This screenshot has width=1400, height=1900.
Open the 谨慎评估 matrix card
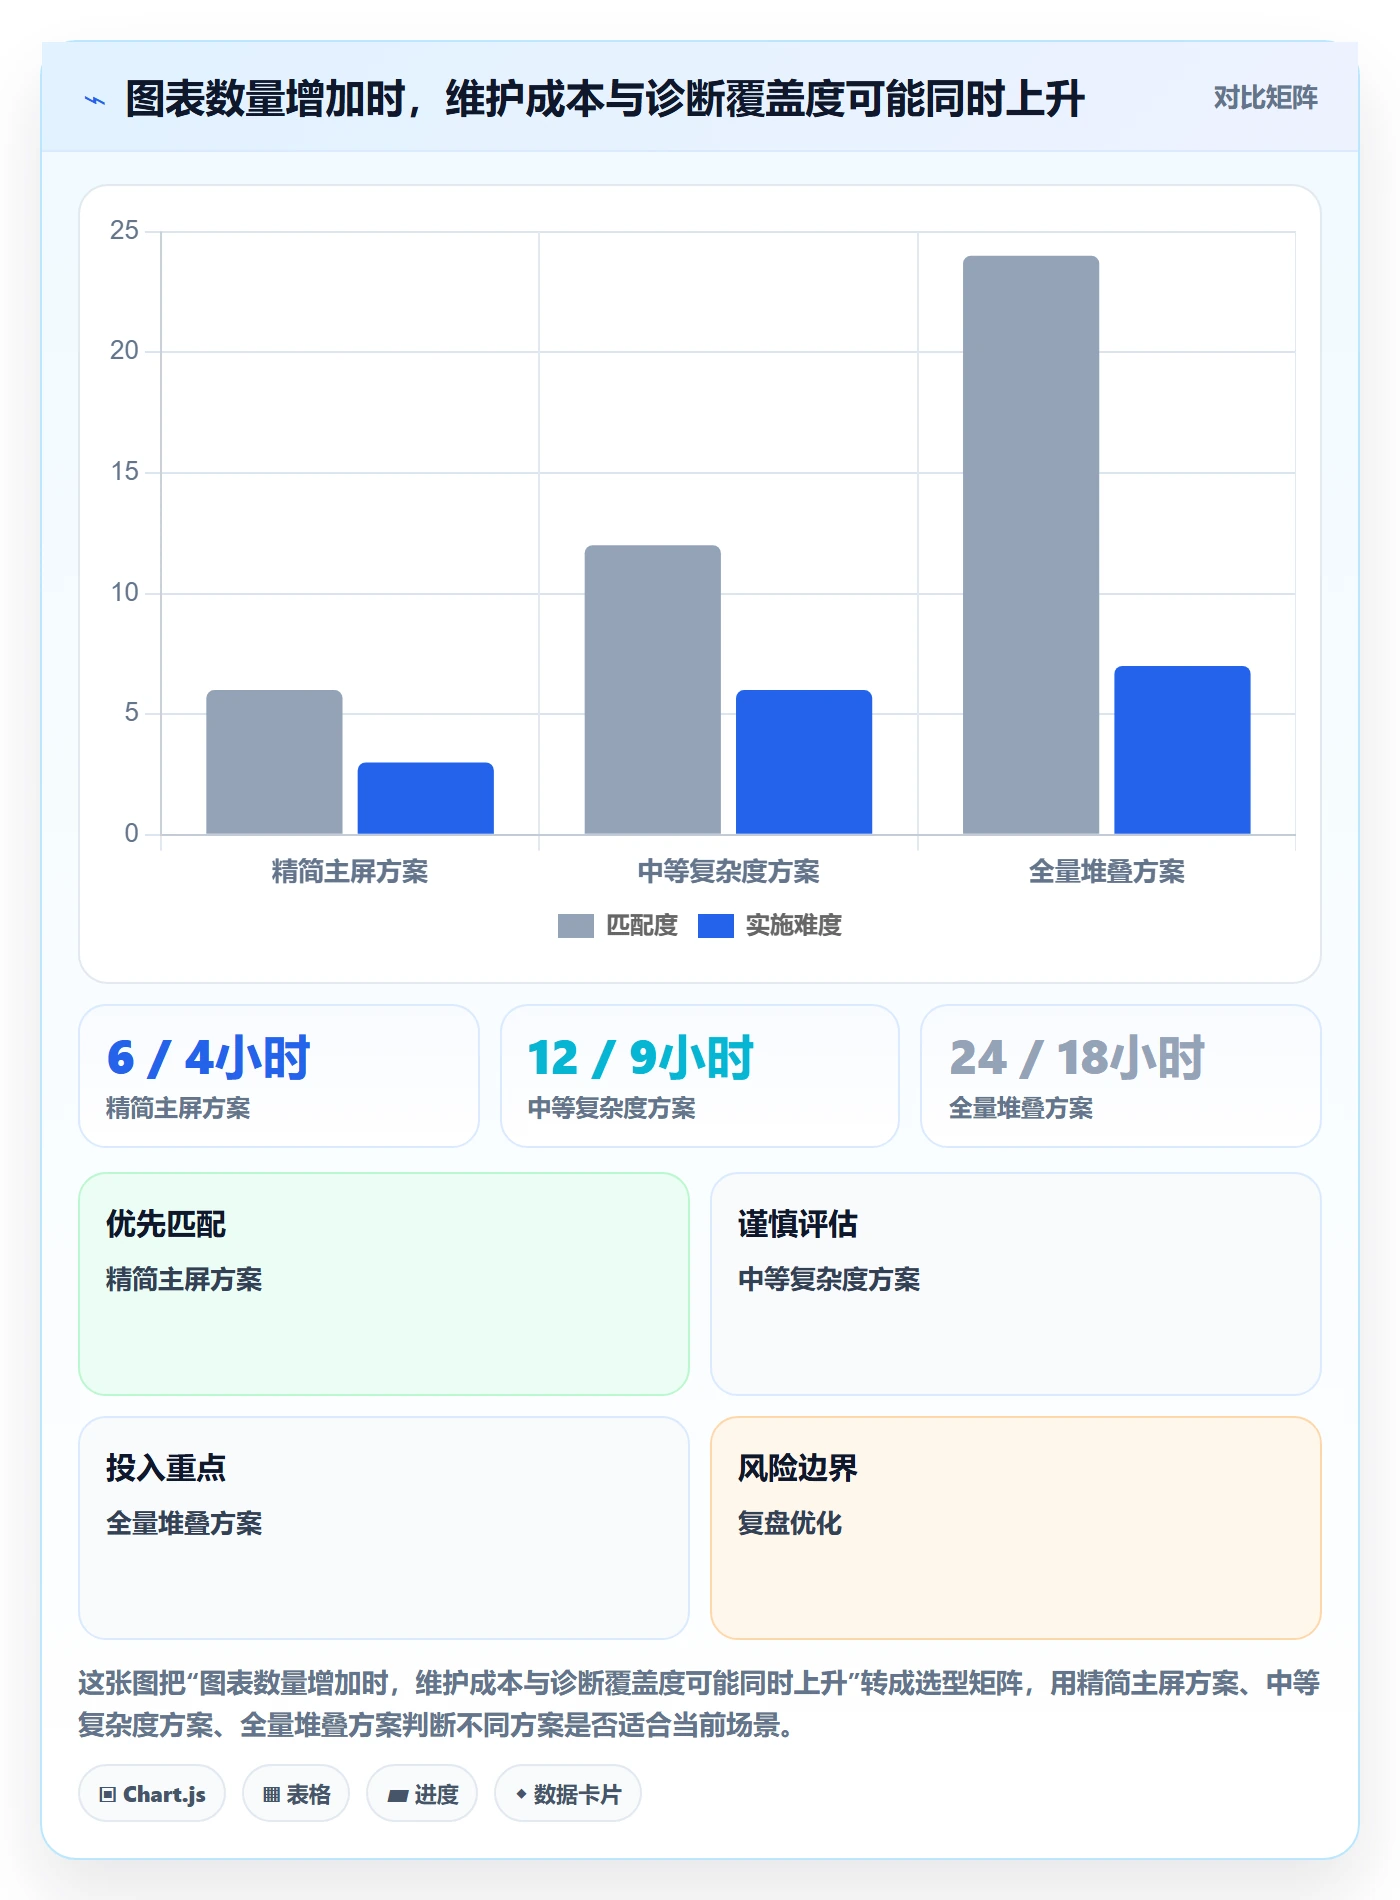(1016, 1284)
